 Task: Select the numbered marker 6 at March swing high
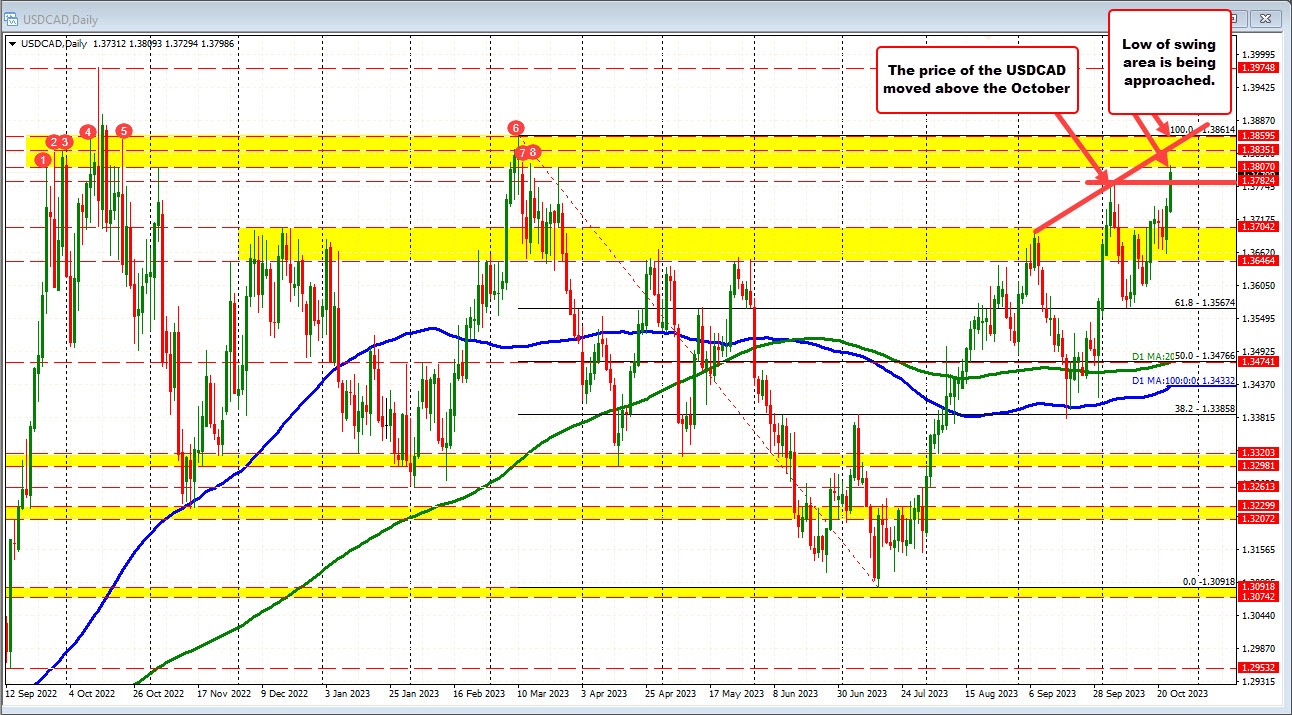[516, 128]
